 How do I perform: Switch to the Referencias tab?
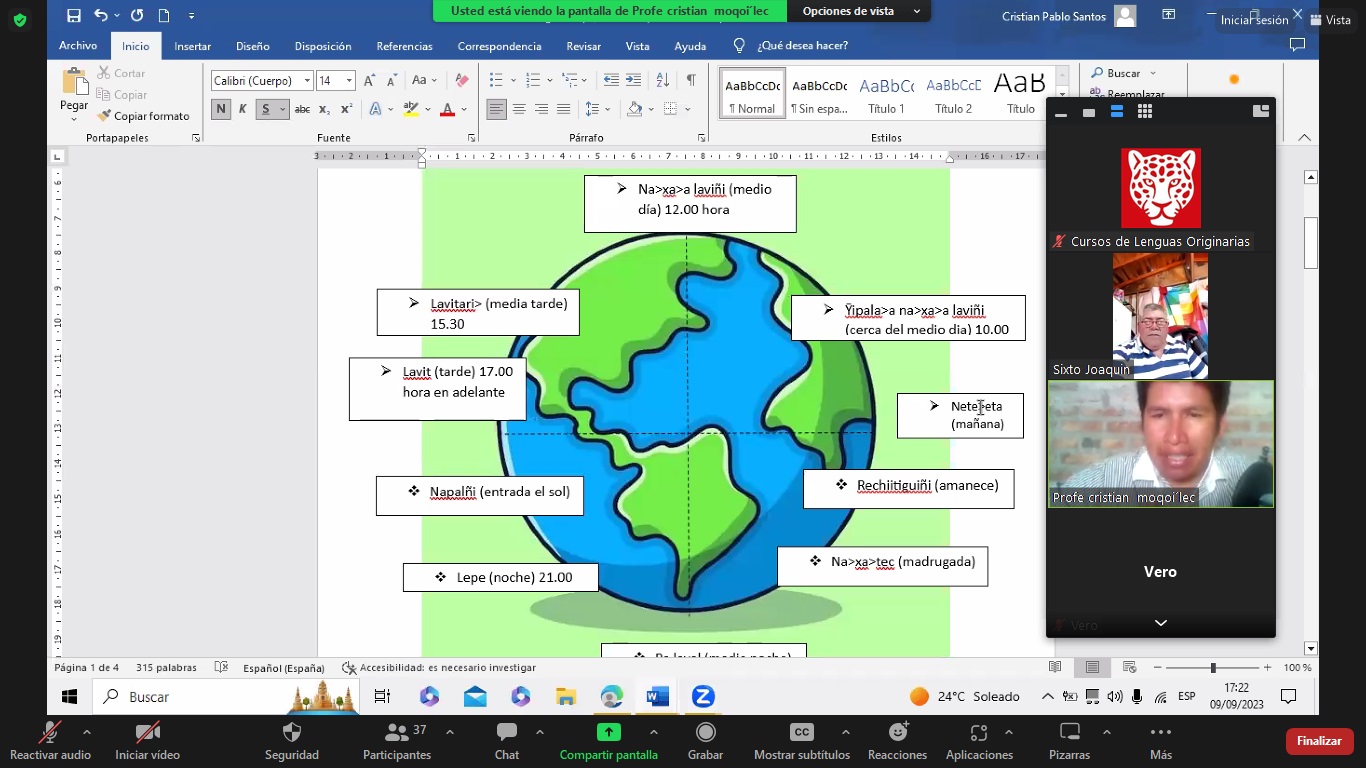(404, 46)
